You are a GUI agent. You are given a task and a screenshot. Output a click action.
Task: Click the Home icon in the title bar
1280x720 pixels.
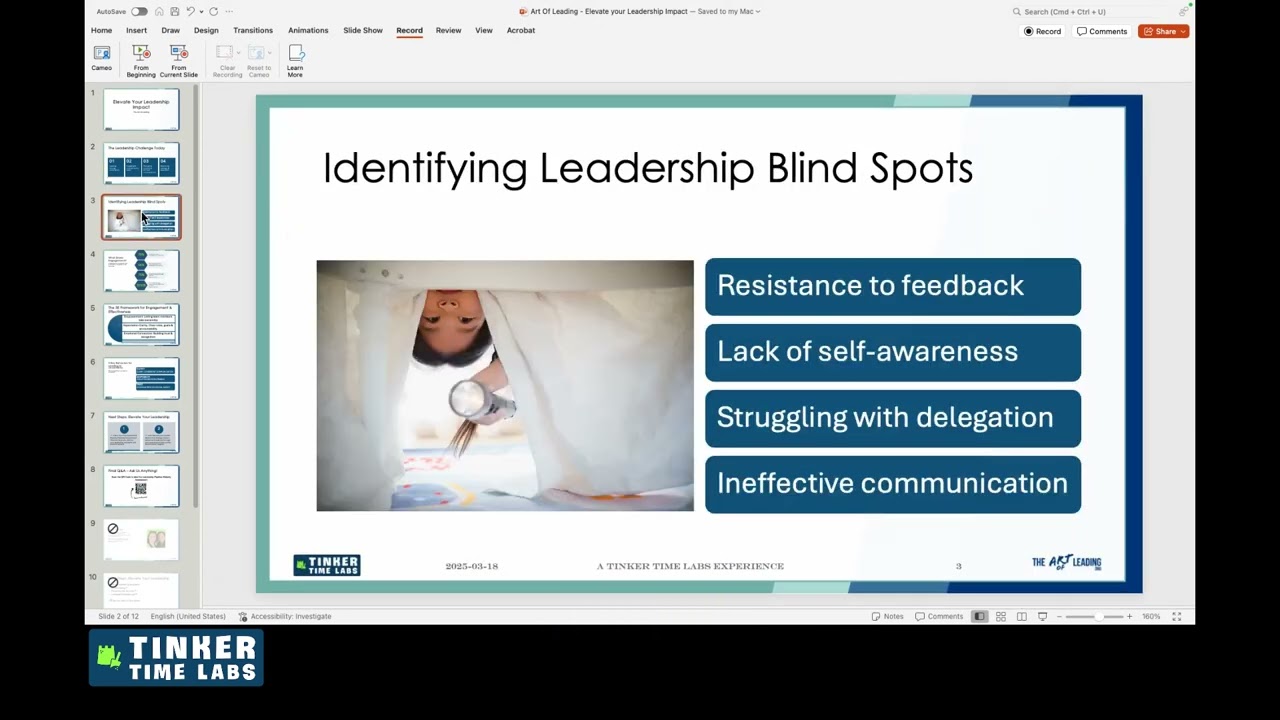coord(159,12)
